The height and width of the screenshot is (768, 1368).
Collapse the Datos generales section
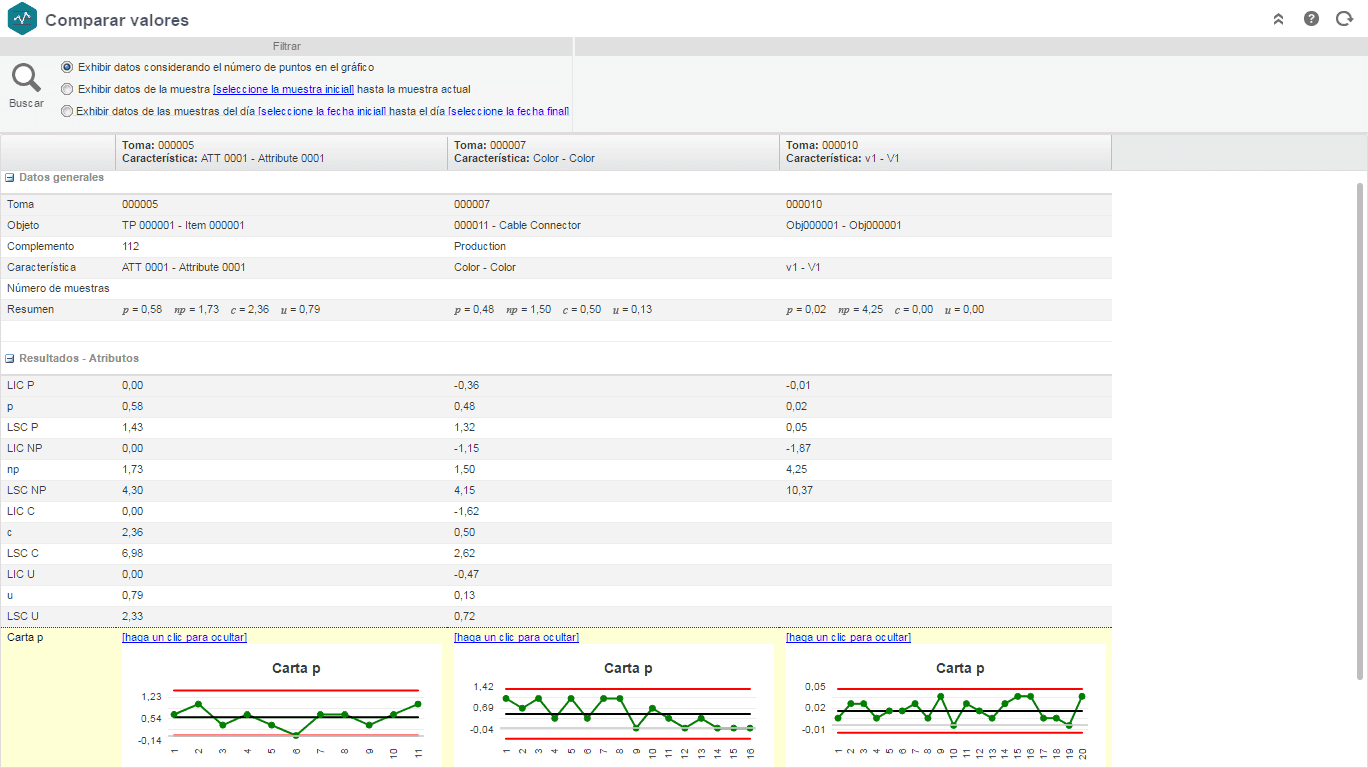tap(10, 177)
